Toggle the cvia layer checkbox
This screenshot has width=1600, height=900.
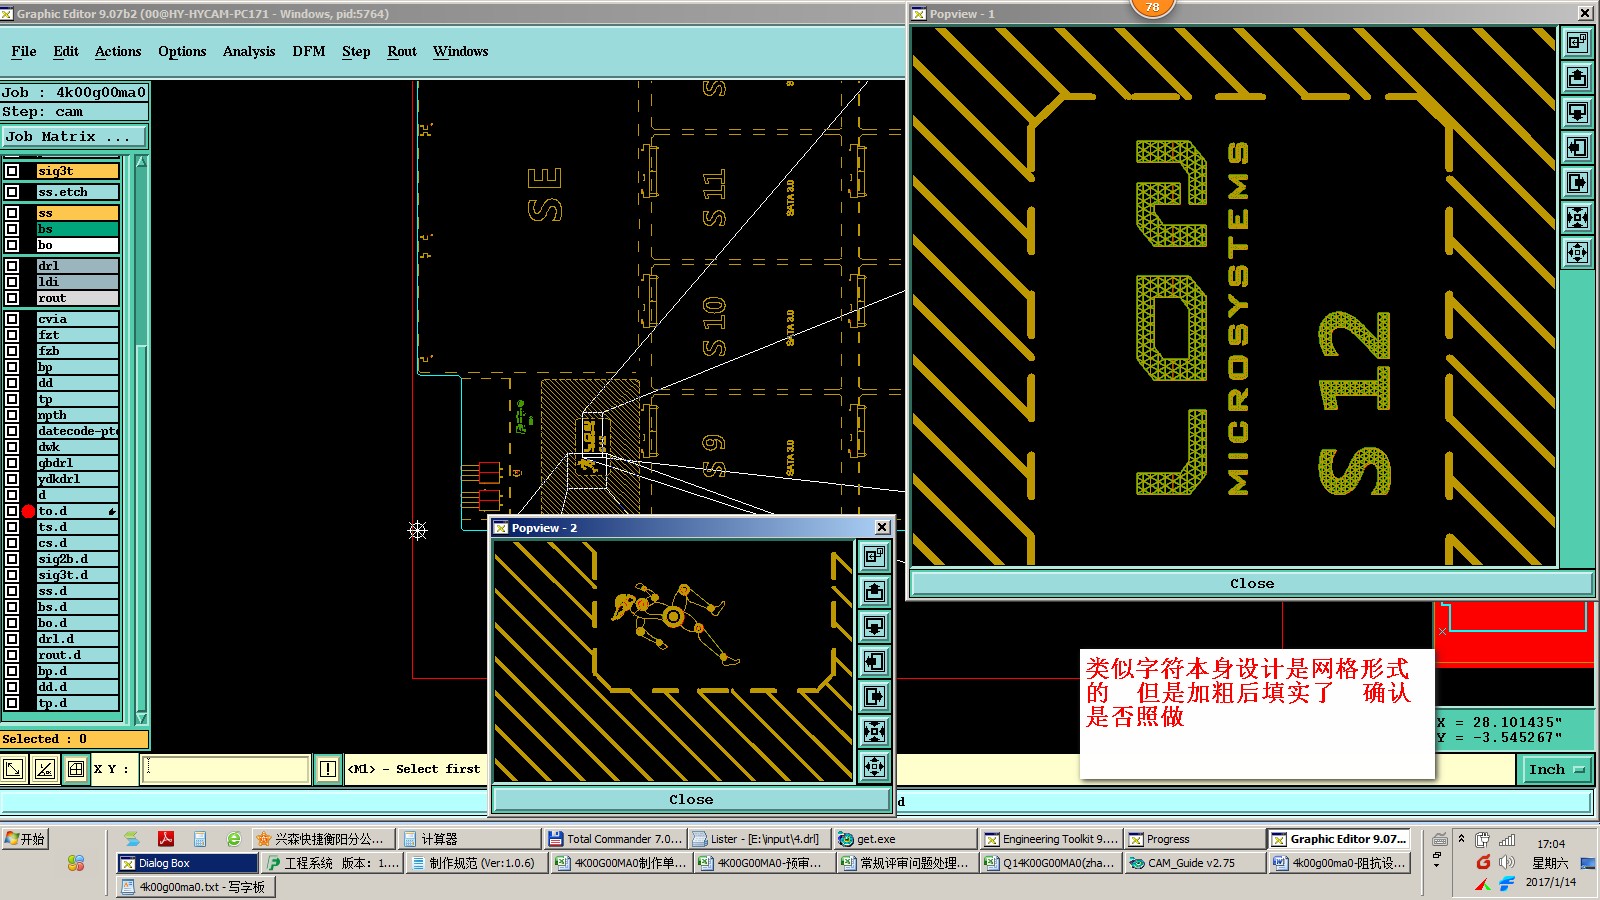click(12, 319)
